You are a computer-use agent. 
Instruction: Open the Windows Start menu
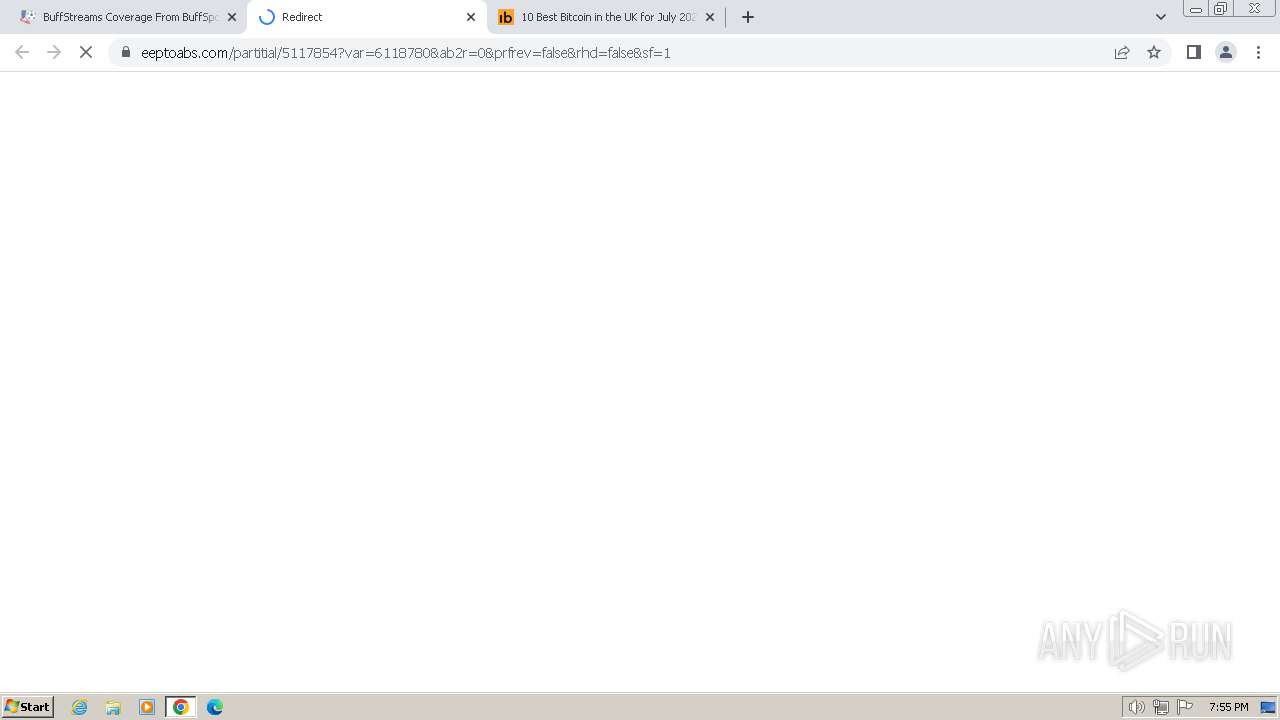(x=27, y=707)
